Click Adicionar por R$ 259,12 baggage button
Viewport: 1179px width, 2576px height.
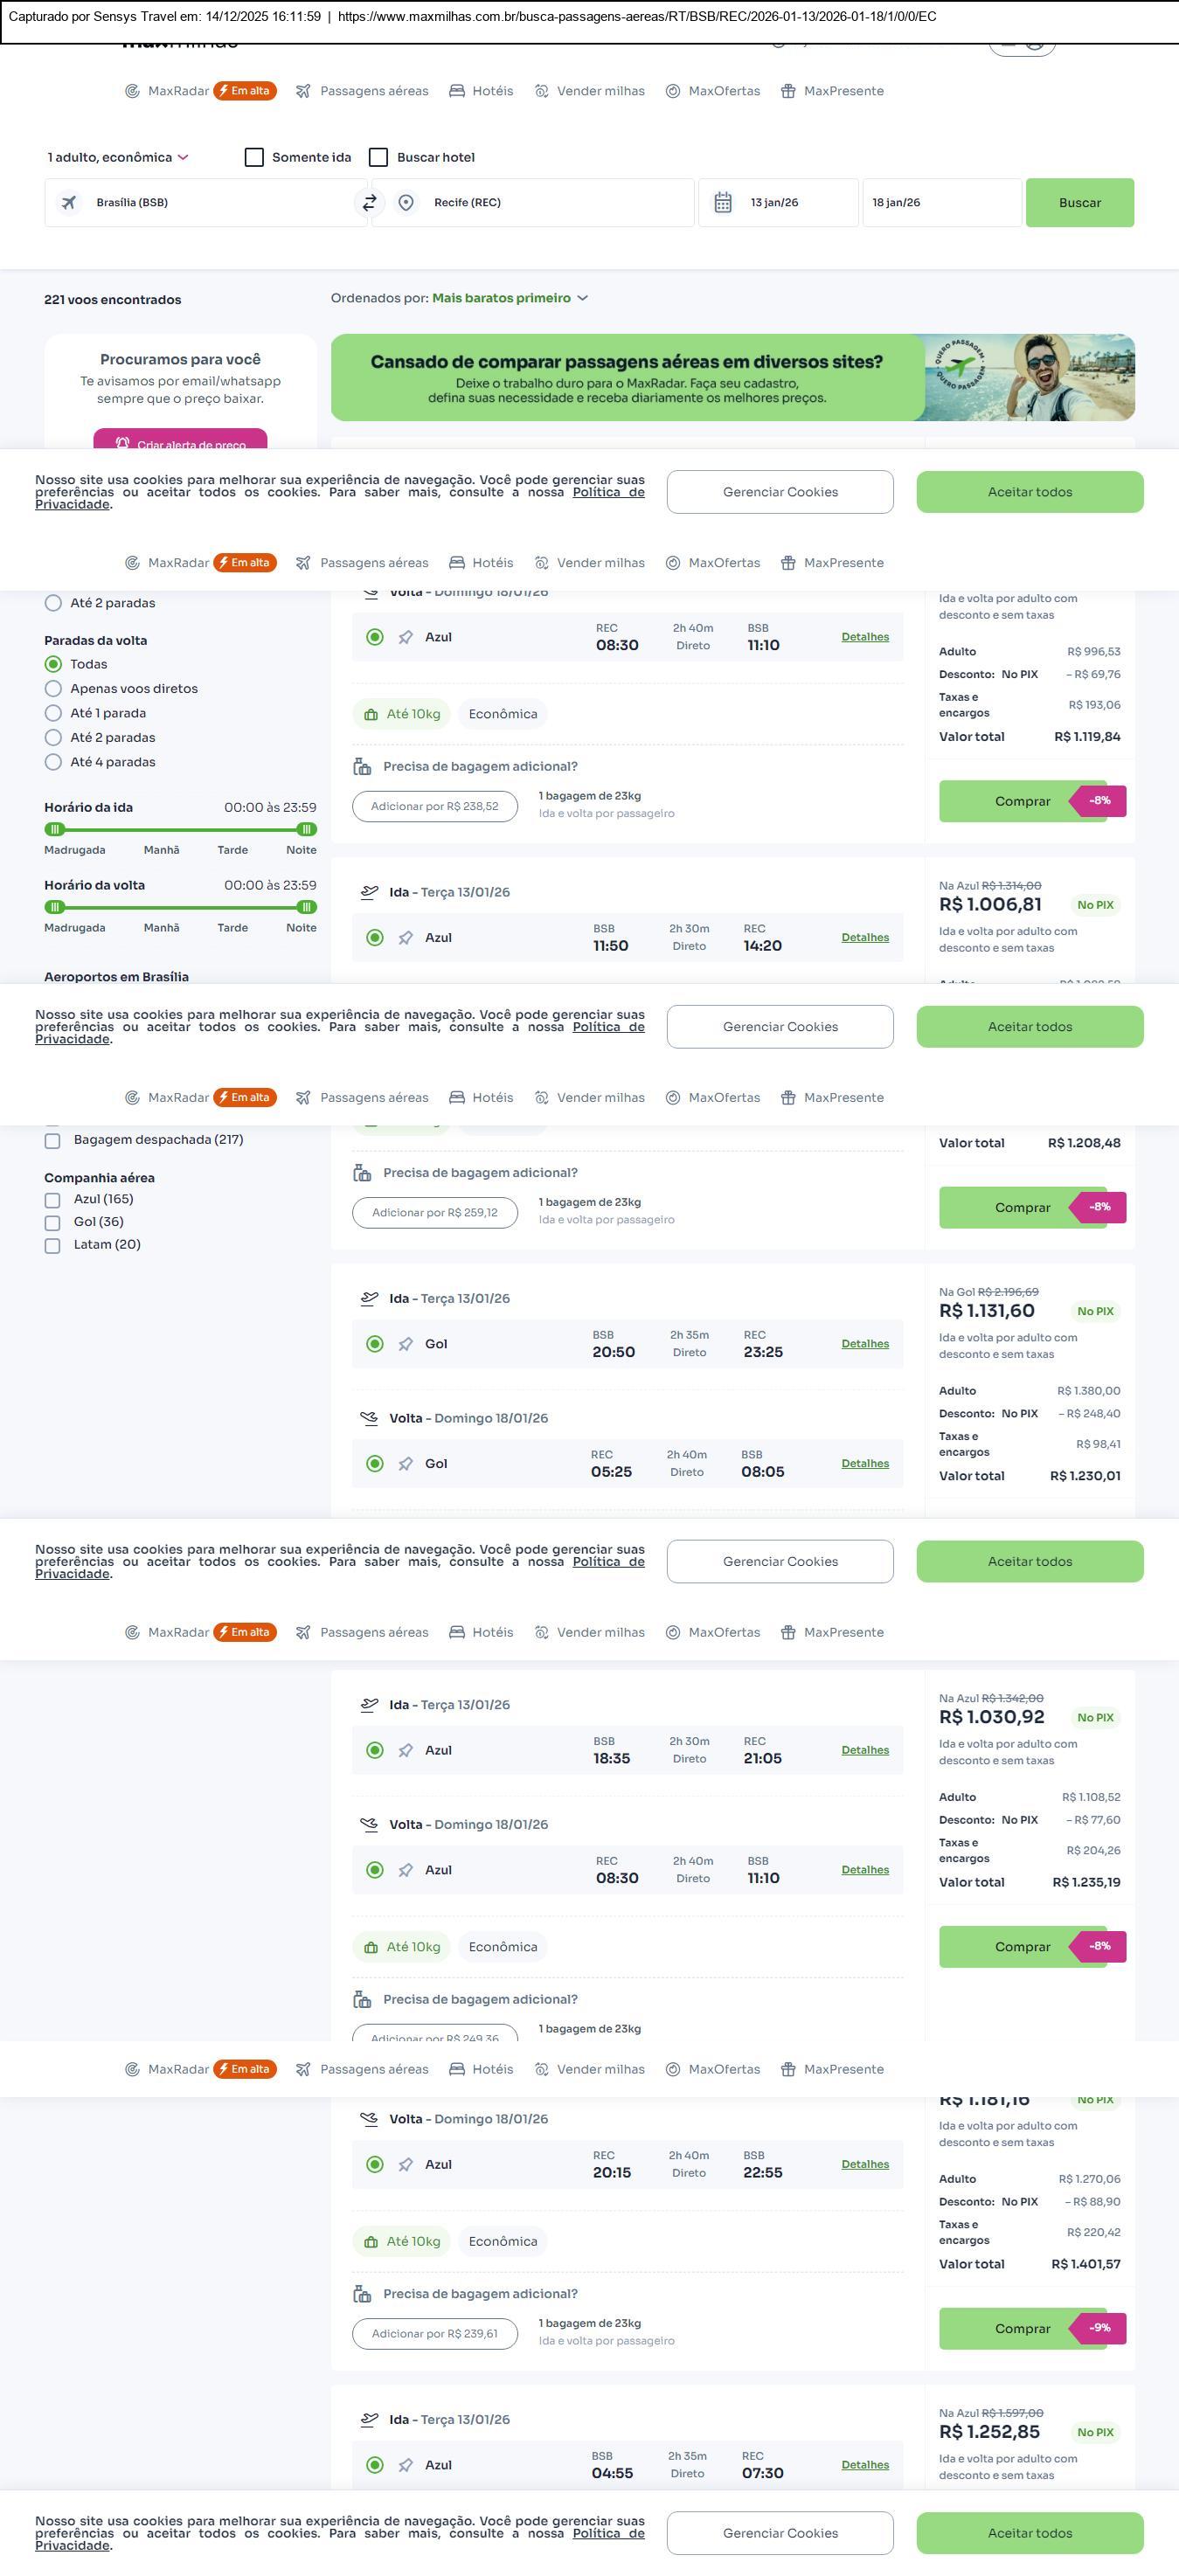point(435,1213)
